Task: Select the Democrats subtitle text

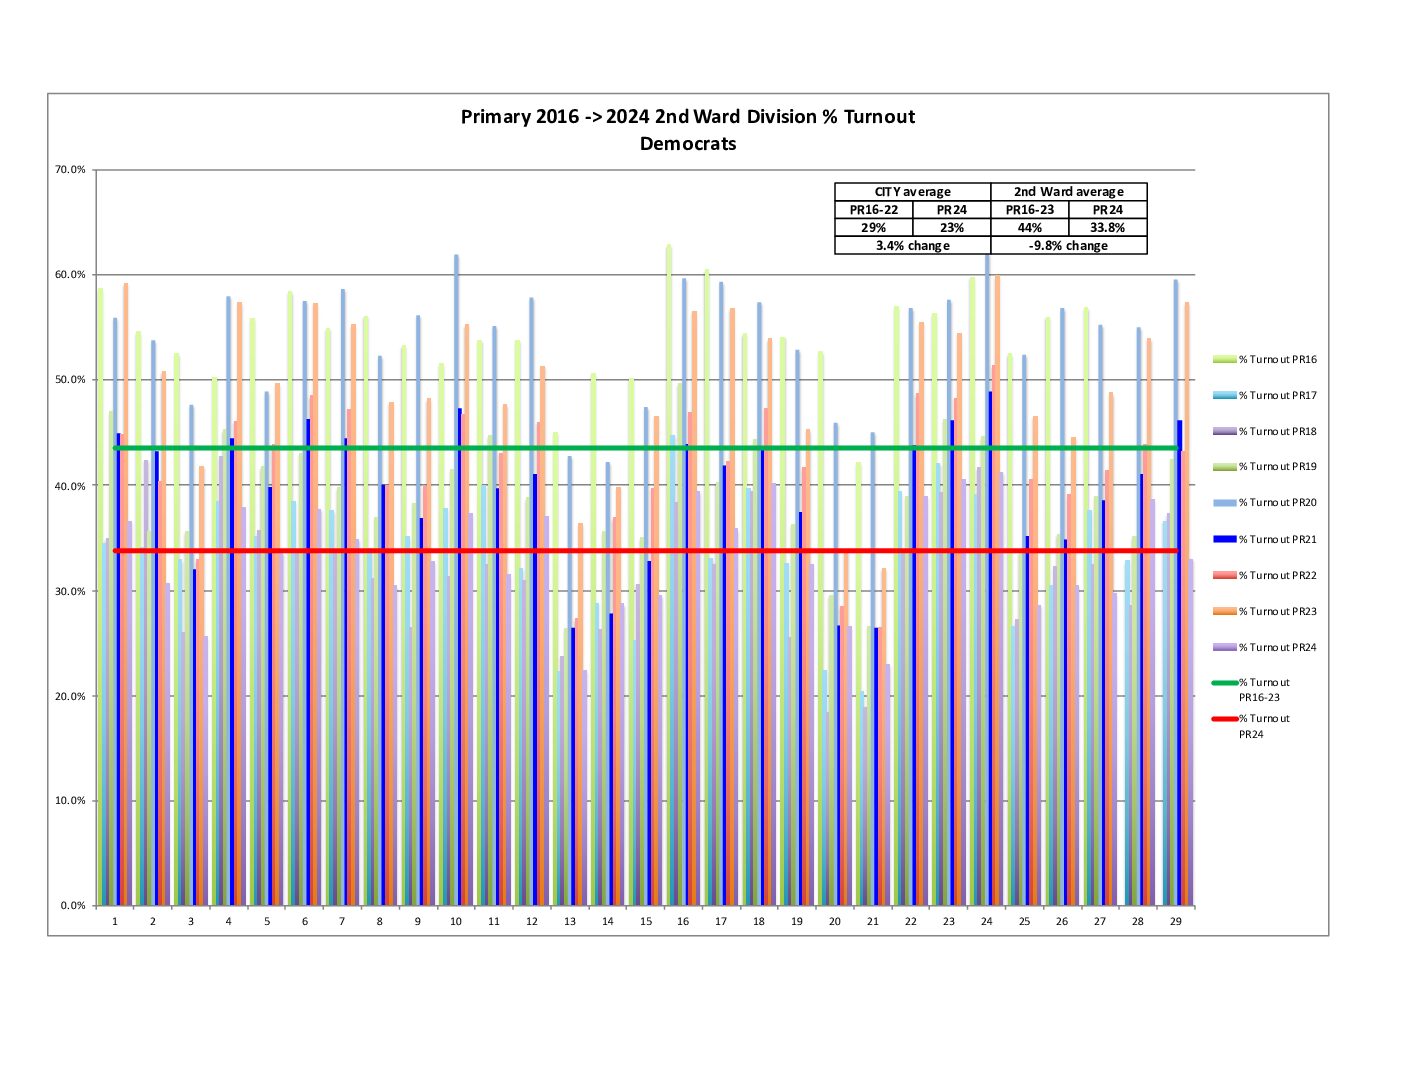Action: click(x=688, y=144)
